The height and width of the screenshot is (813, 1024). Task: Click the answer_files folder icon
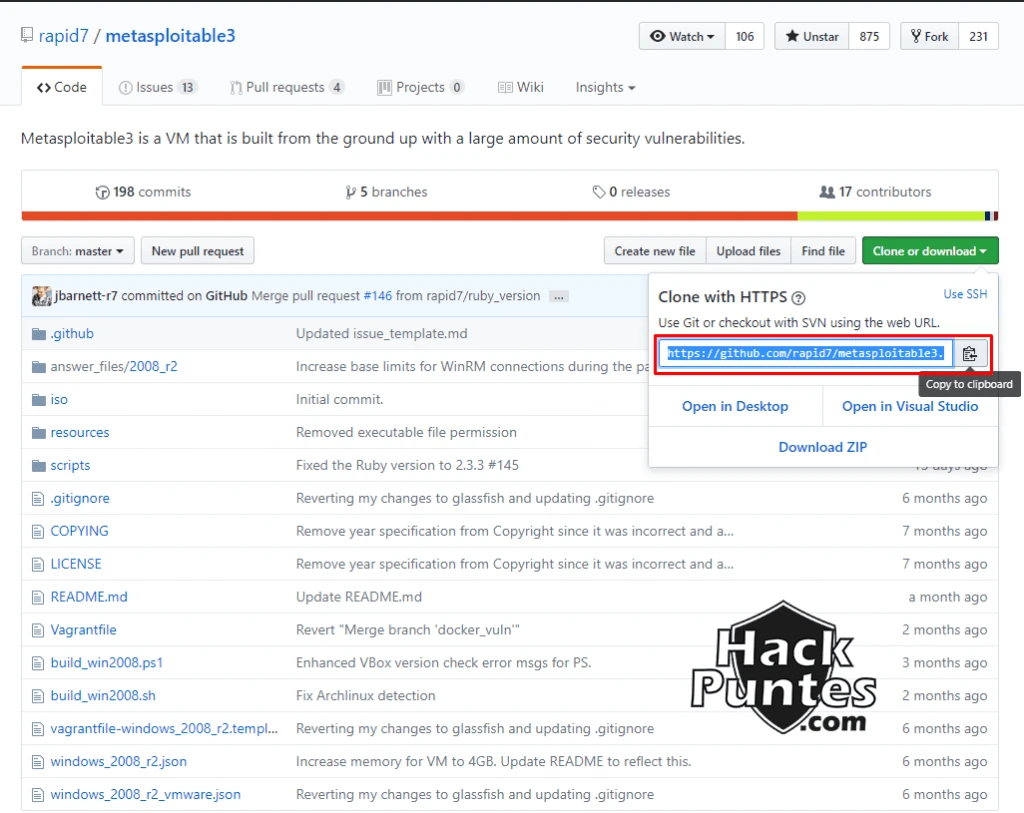tap(39, 366)
